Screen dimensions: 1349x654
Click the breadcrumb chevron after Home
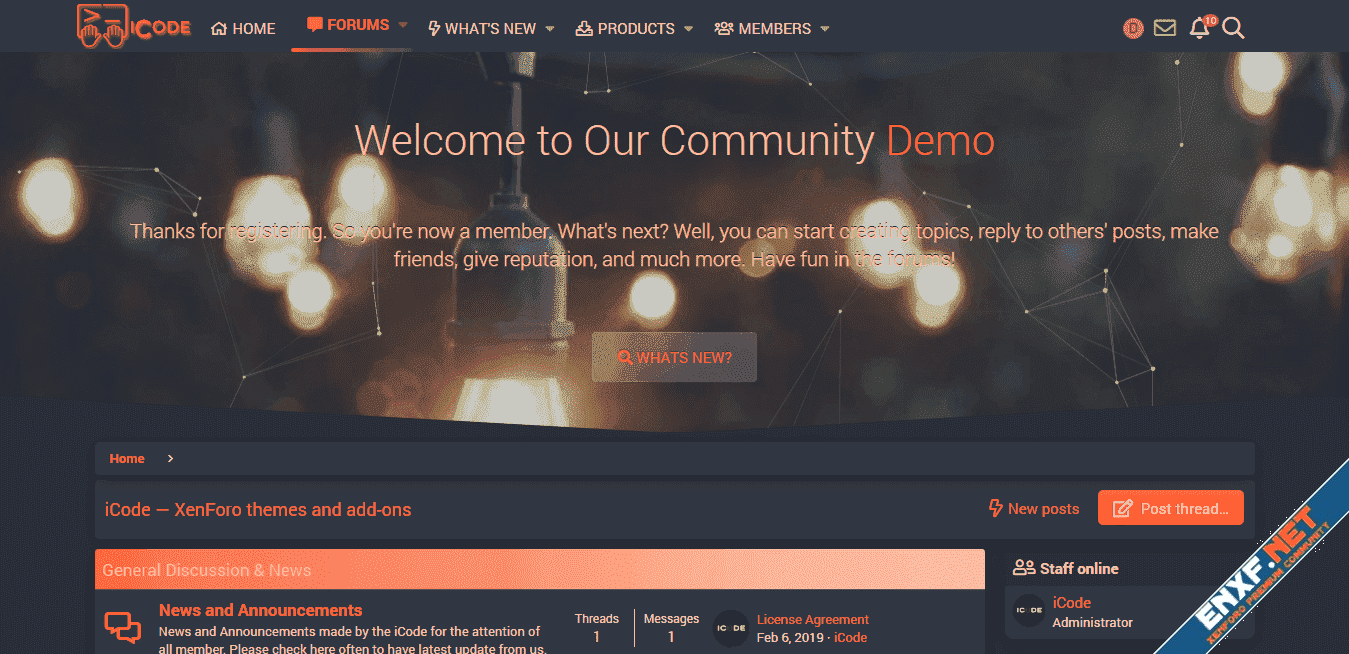coord(171,459)
